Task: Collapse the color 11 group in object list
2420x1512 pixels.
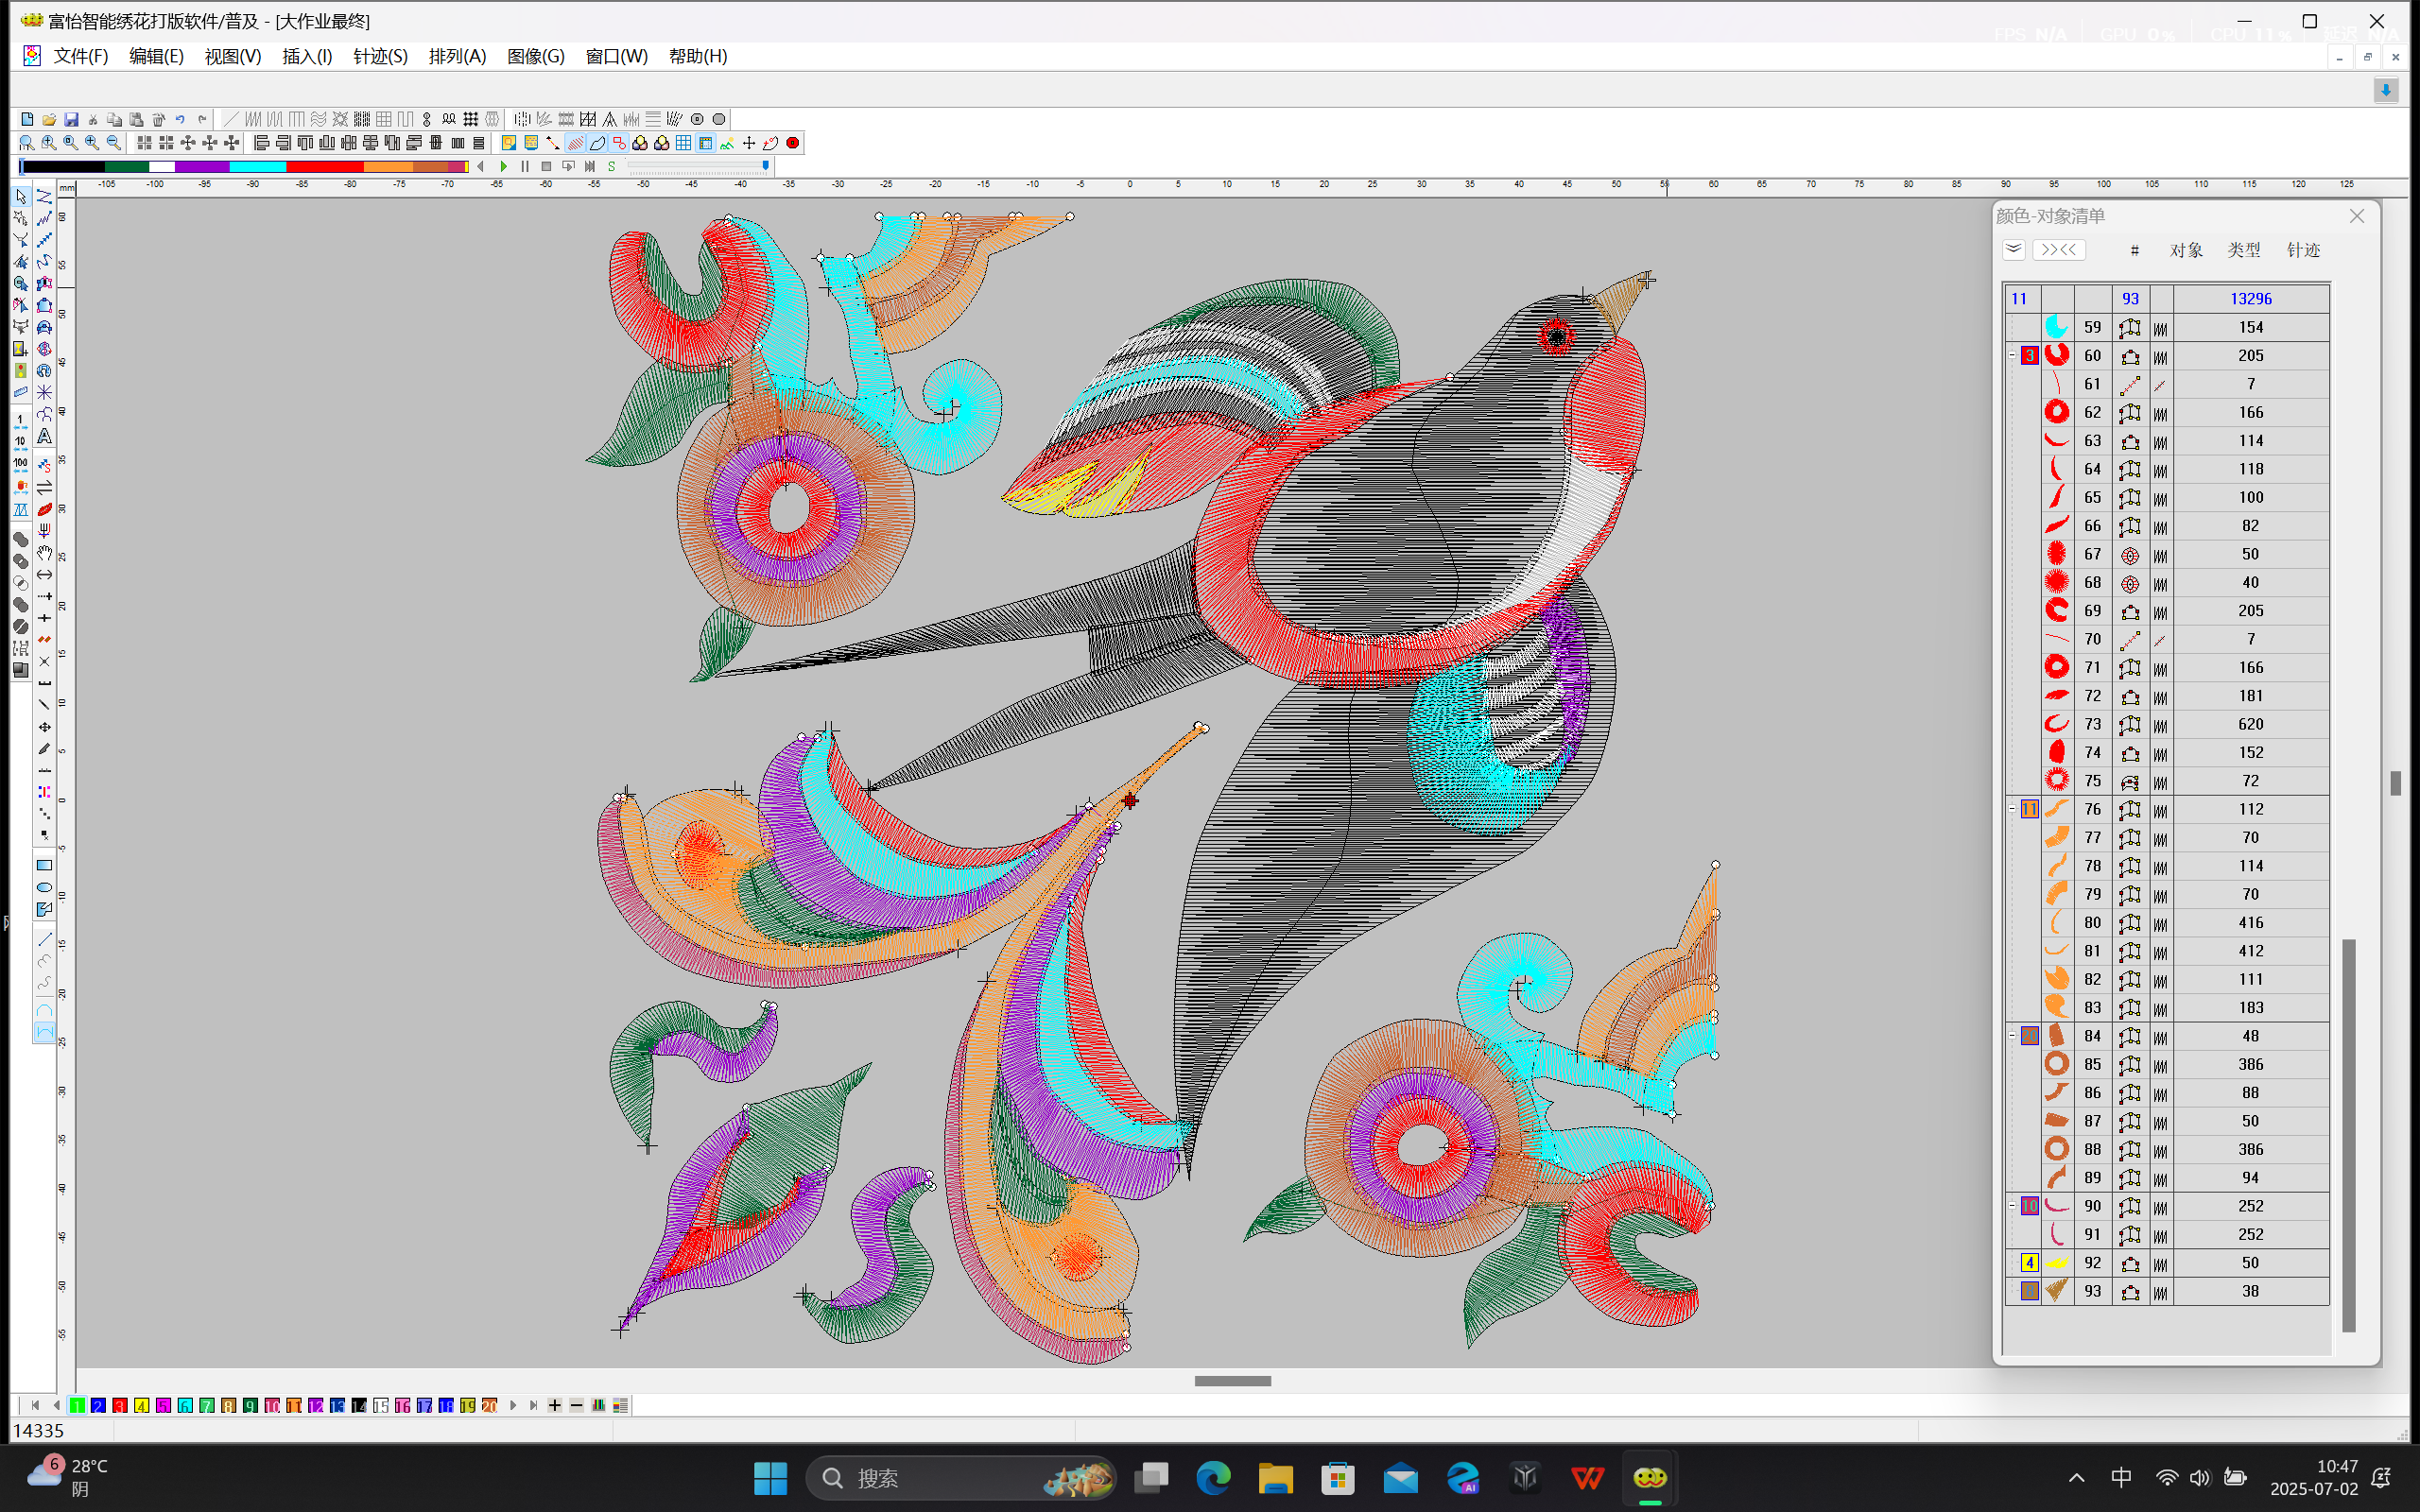Action: (2012, 809)
